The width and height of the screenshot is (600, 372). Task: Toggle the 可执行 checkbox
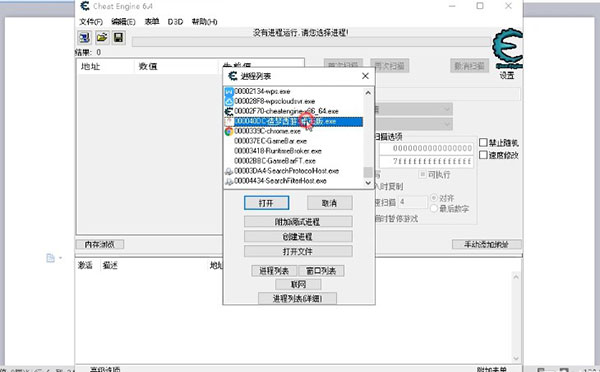click(x=422, y=175)
